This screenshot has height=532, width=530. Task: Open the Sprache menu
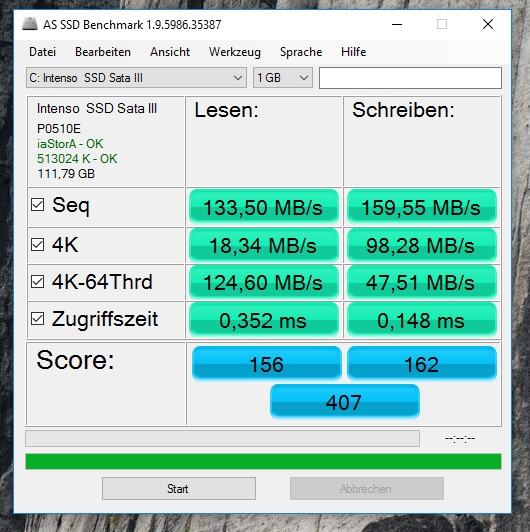(301, 52)
